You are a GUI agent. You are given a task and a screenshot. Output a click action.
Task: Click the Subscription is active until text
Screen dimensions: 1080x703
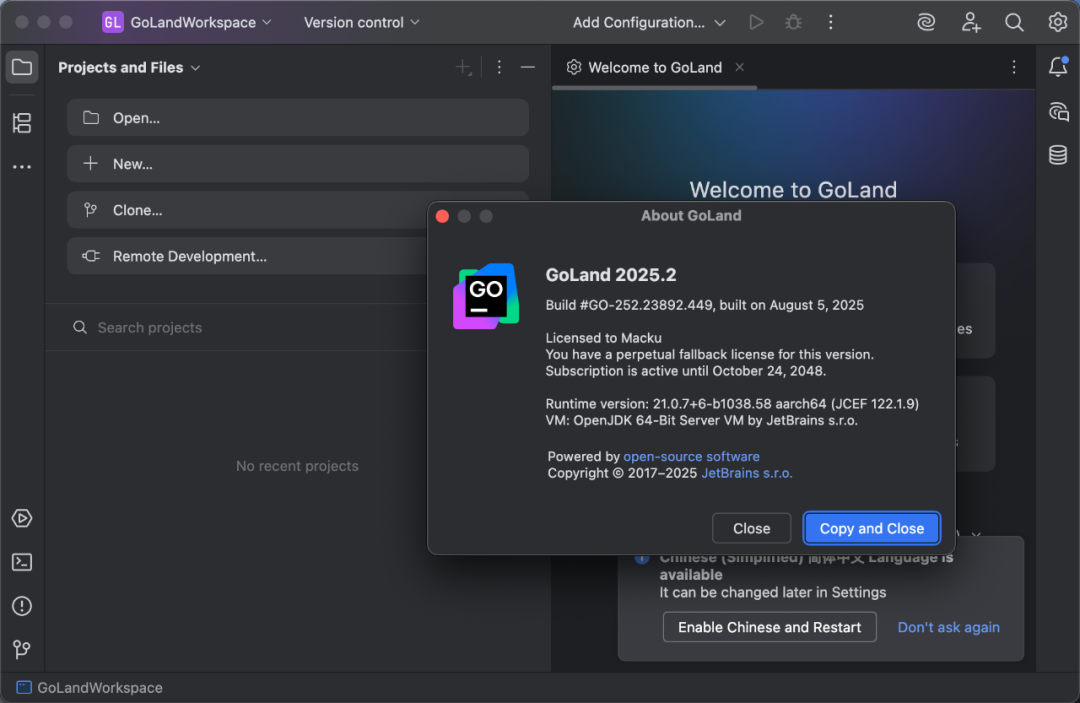(x=685, y=371)
